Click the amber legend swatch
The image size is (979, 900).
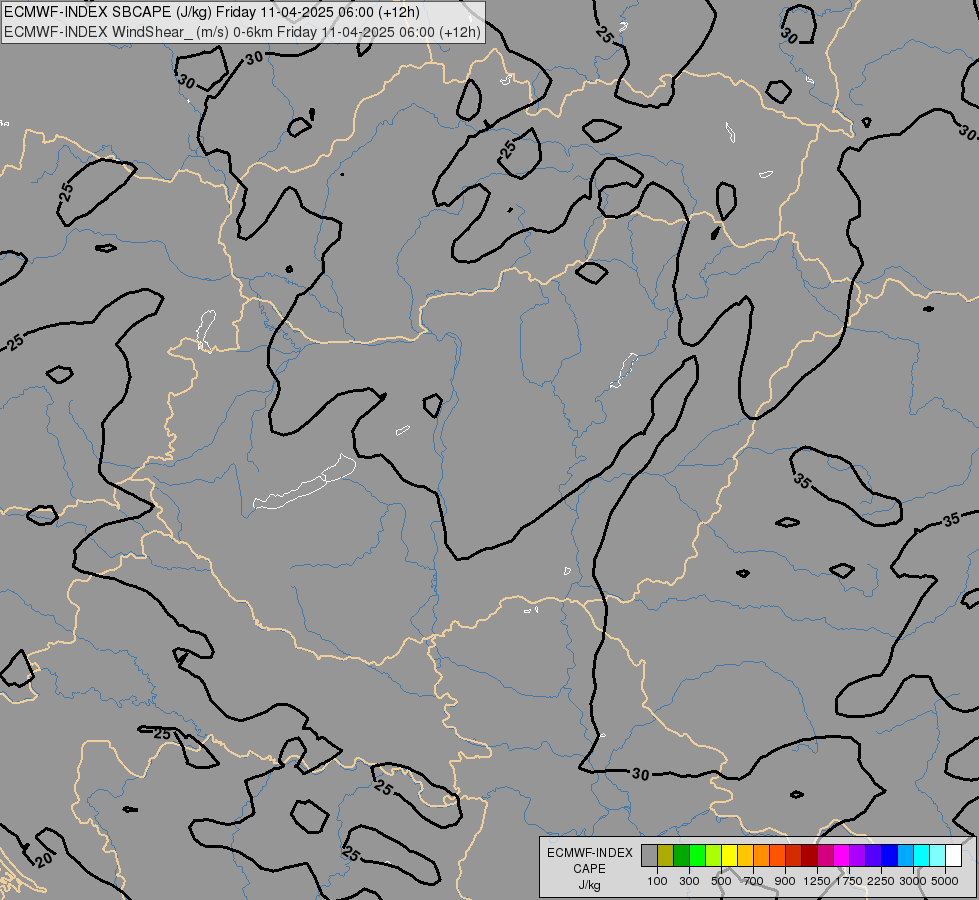[745, 855]
